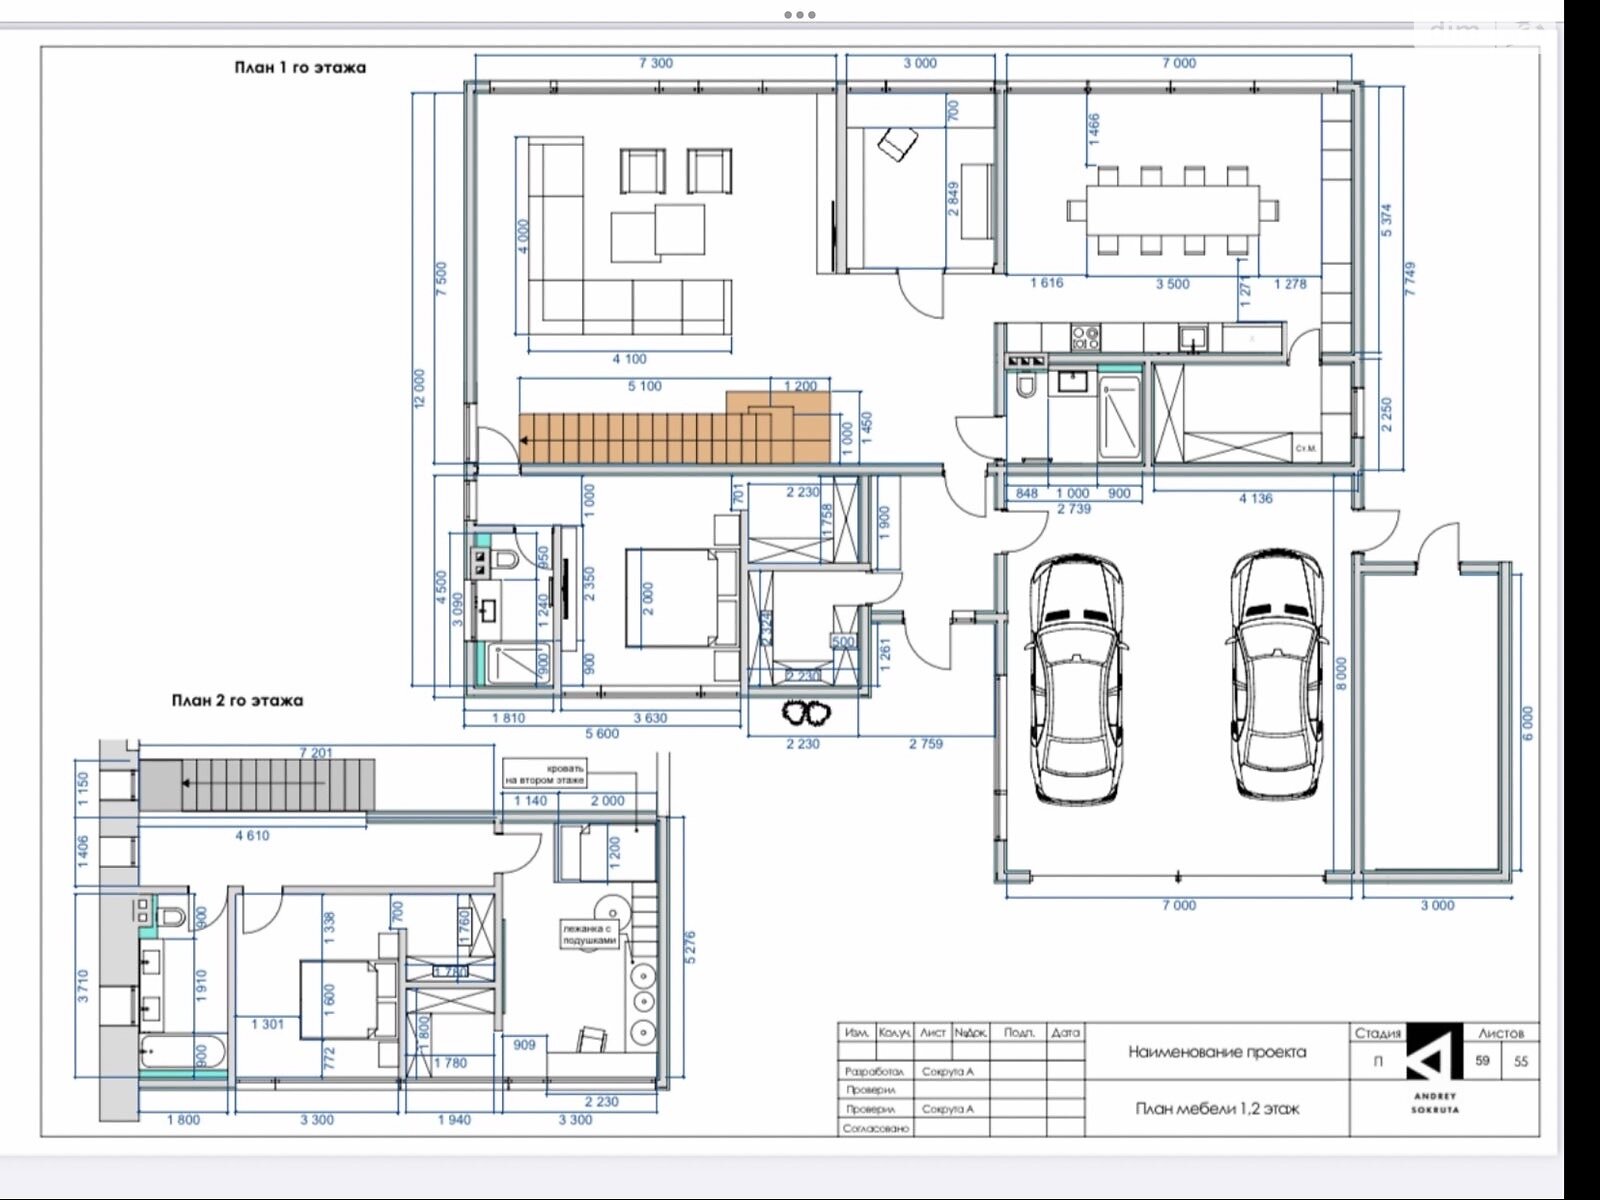Click the '7 201' second floor dimension
Screen dimensions: 1600x1200
click(x=316, y=753)
